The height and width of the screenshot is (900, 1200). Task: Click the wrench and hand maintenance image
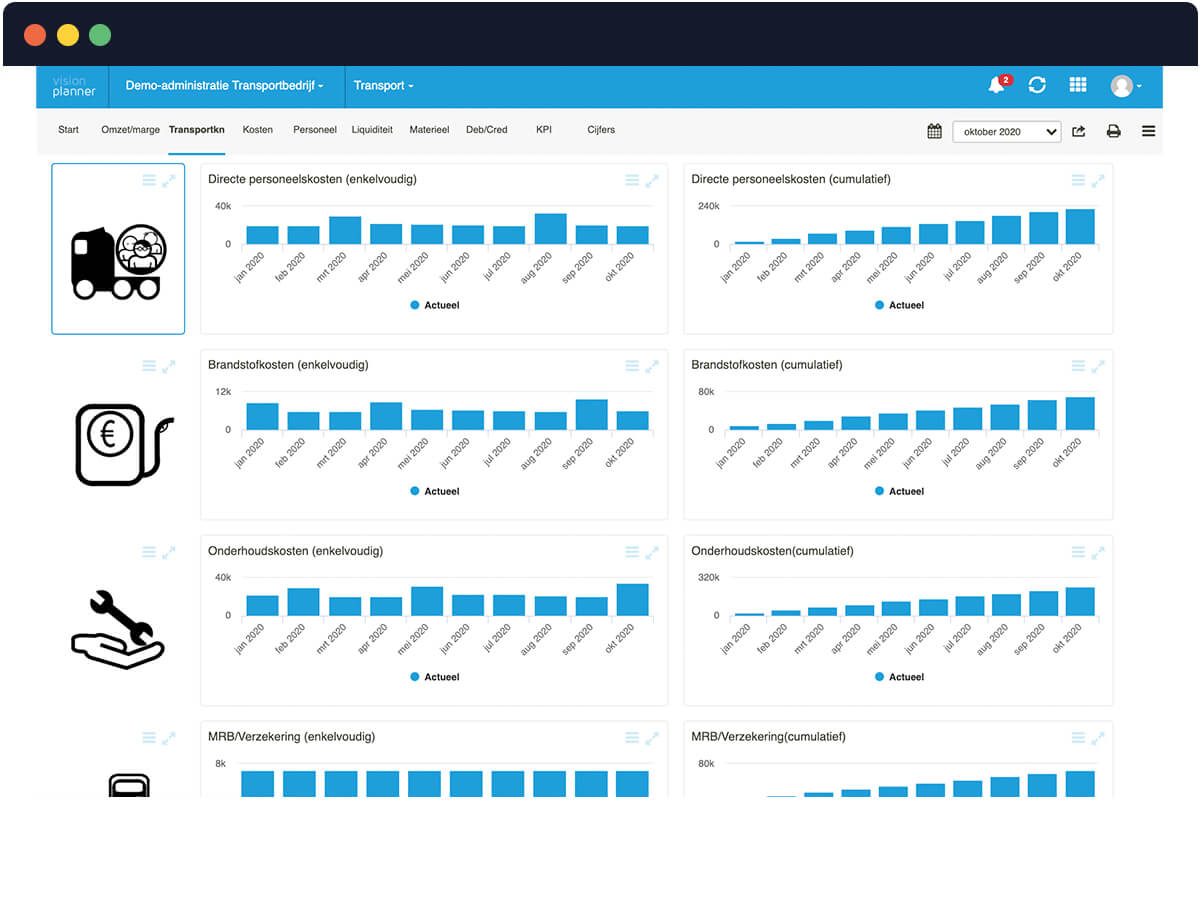pyautogui.click(x=117, y=630)
